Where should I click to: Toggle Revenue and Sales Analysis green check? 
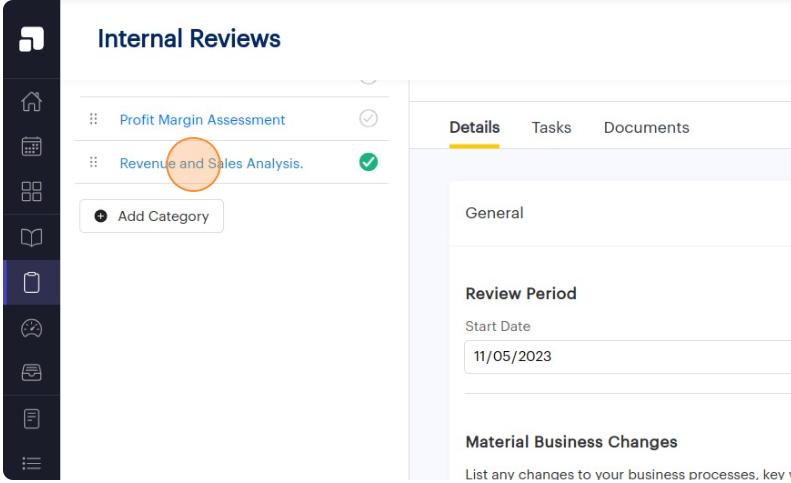[368, 162]
